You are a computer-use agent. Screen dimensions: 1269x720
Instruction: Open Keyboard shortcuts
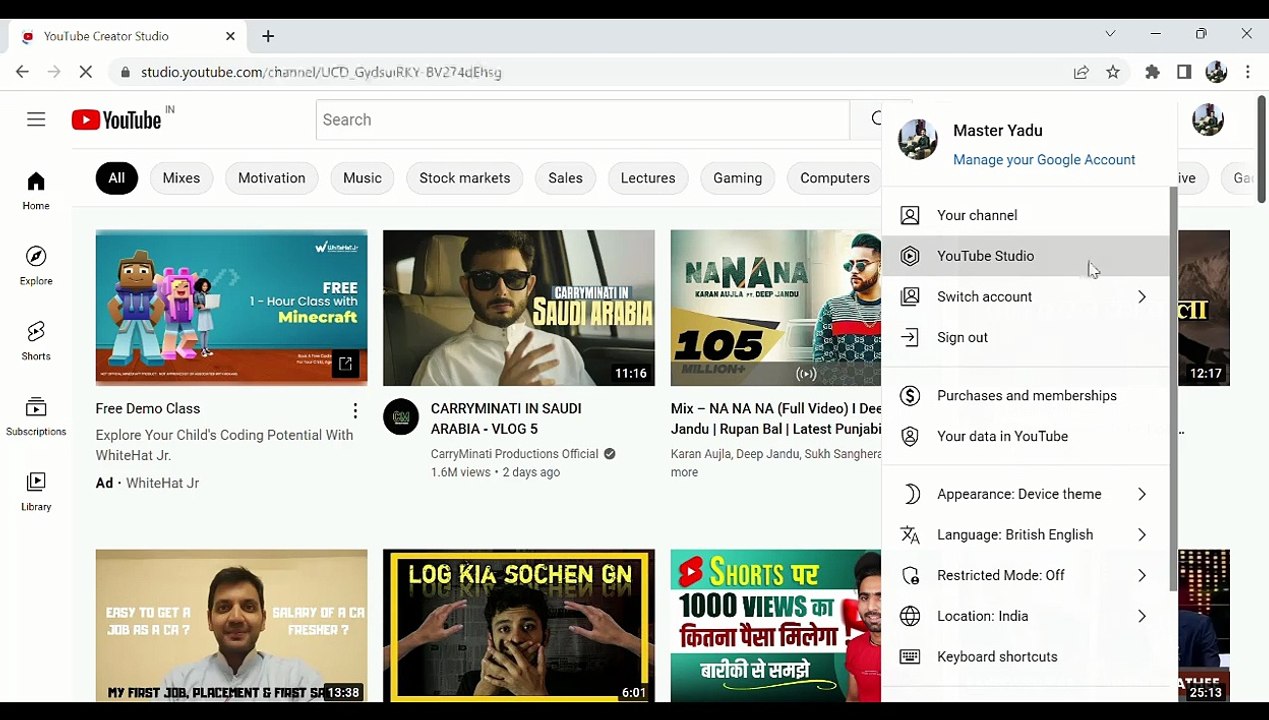click(x=1025, y=657)
